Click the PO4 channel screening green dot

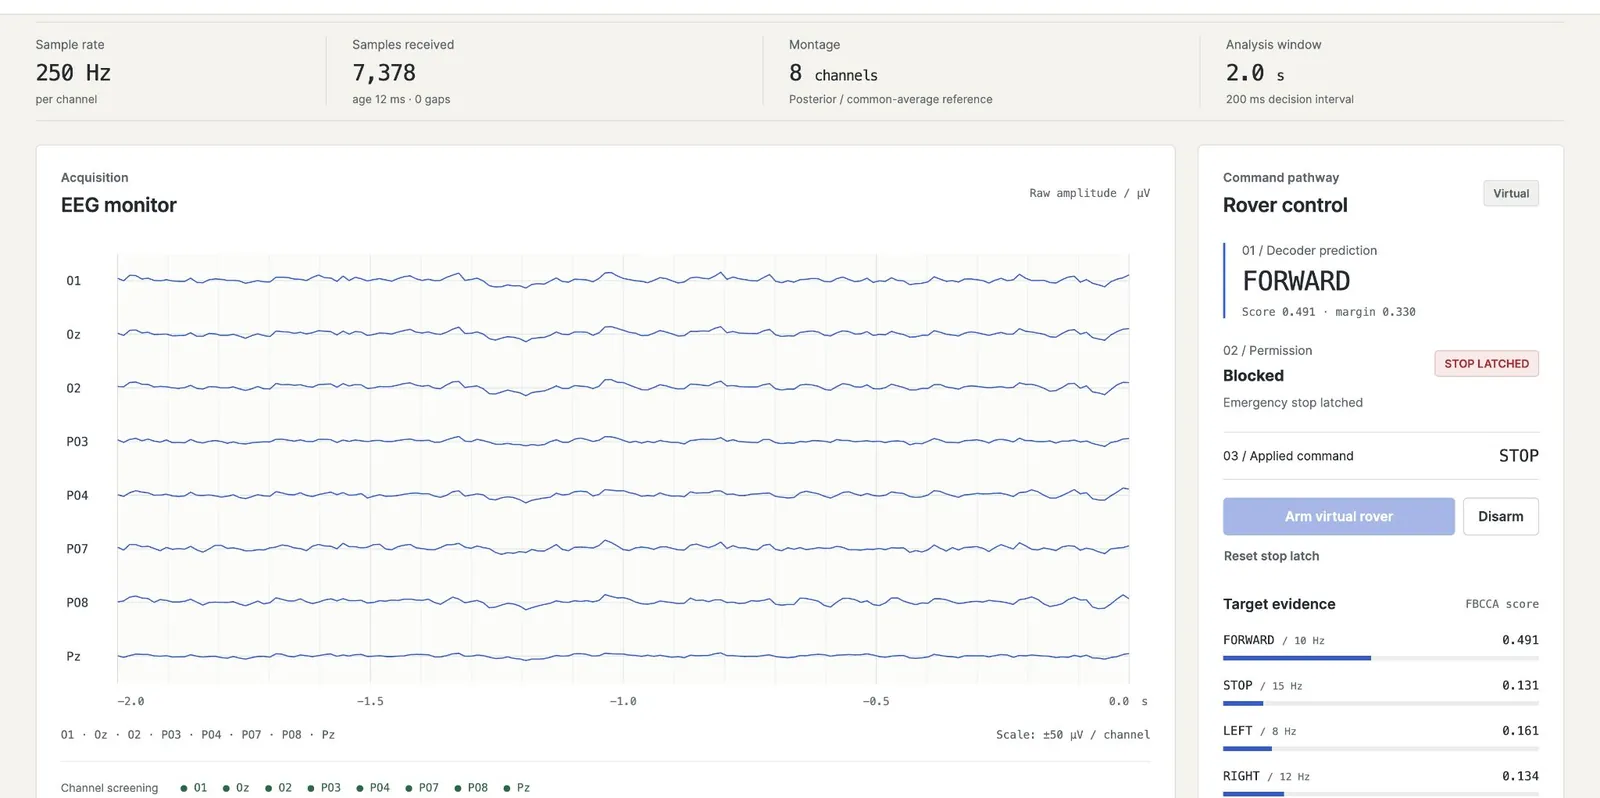coord(360,788)
